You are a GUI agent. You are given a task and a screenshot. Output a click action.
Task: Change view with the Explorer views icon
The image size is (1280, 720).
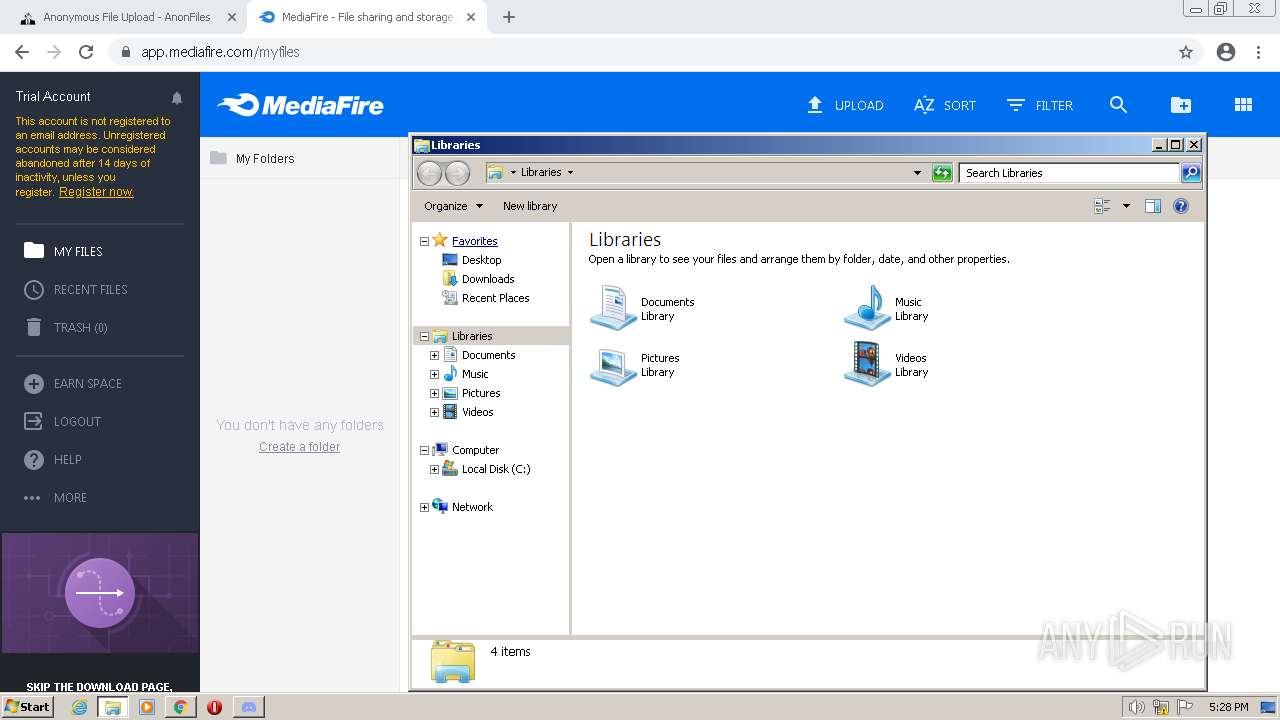[x=1103, y=206]
